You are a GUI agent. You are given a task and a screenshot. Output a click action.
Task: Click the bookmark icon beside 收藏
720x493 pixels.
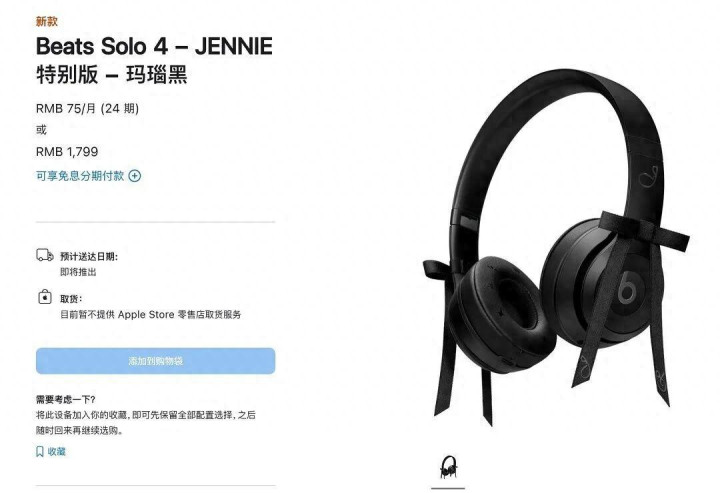tap(40, 452)
